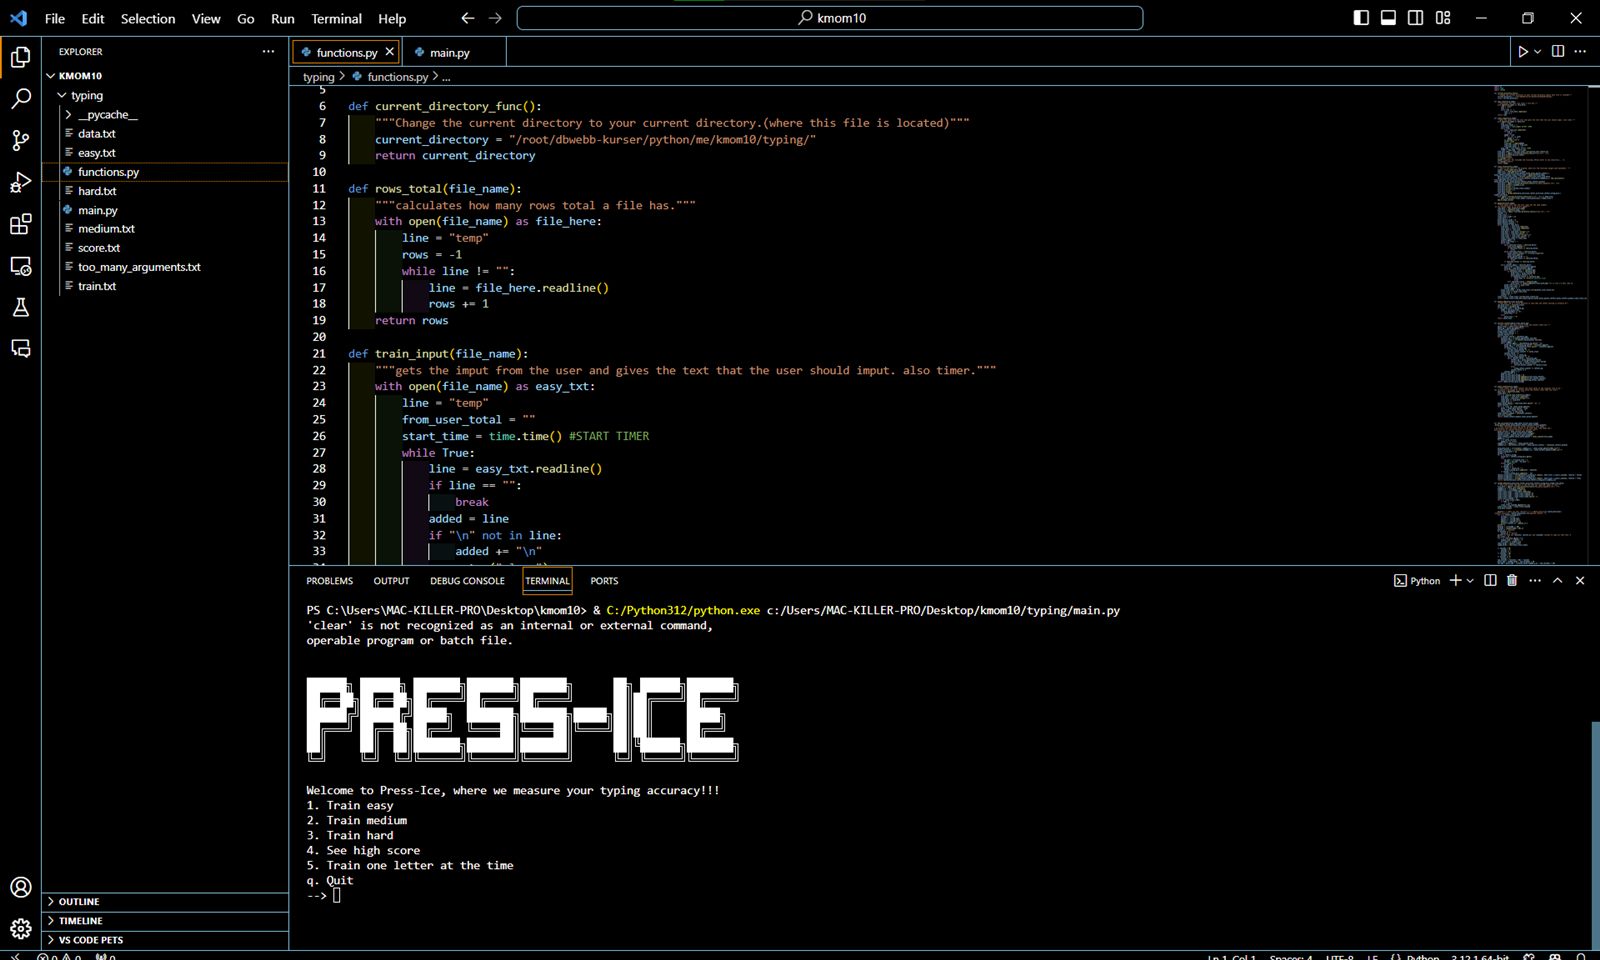Click the kmom10 command center search box

tap(830, 18)
